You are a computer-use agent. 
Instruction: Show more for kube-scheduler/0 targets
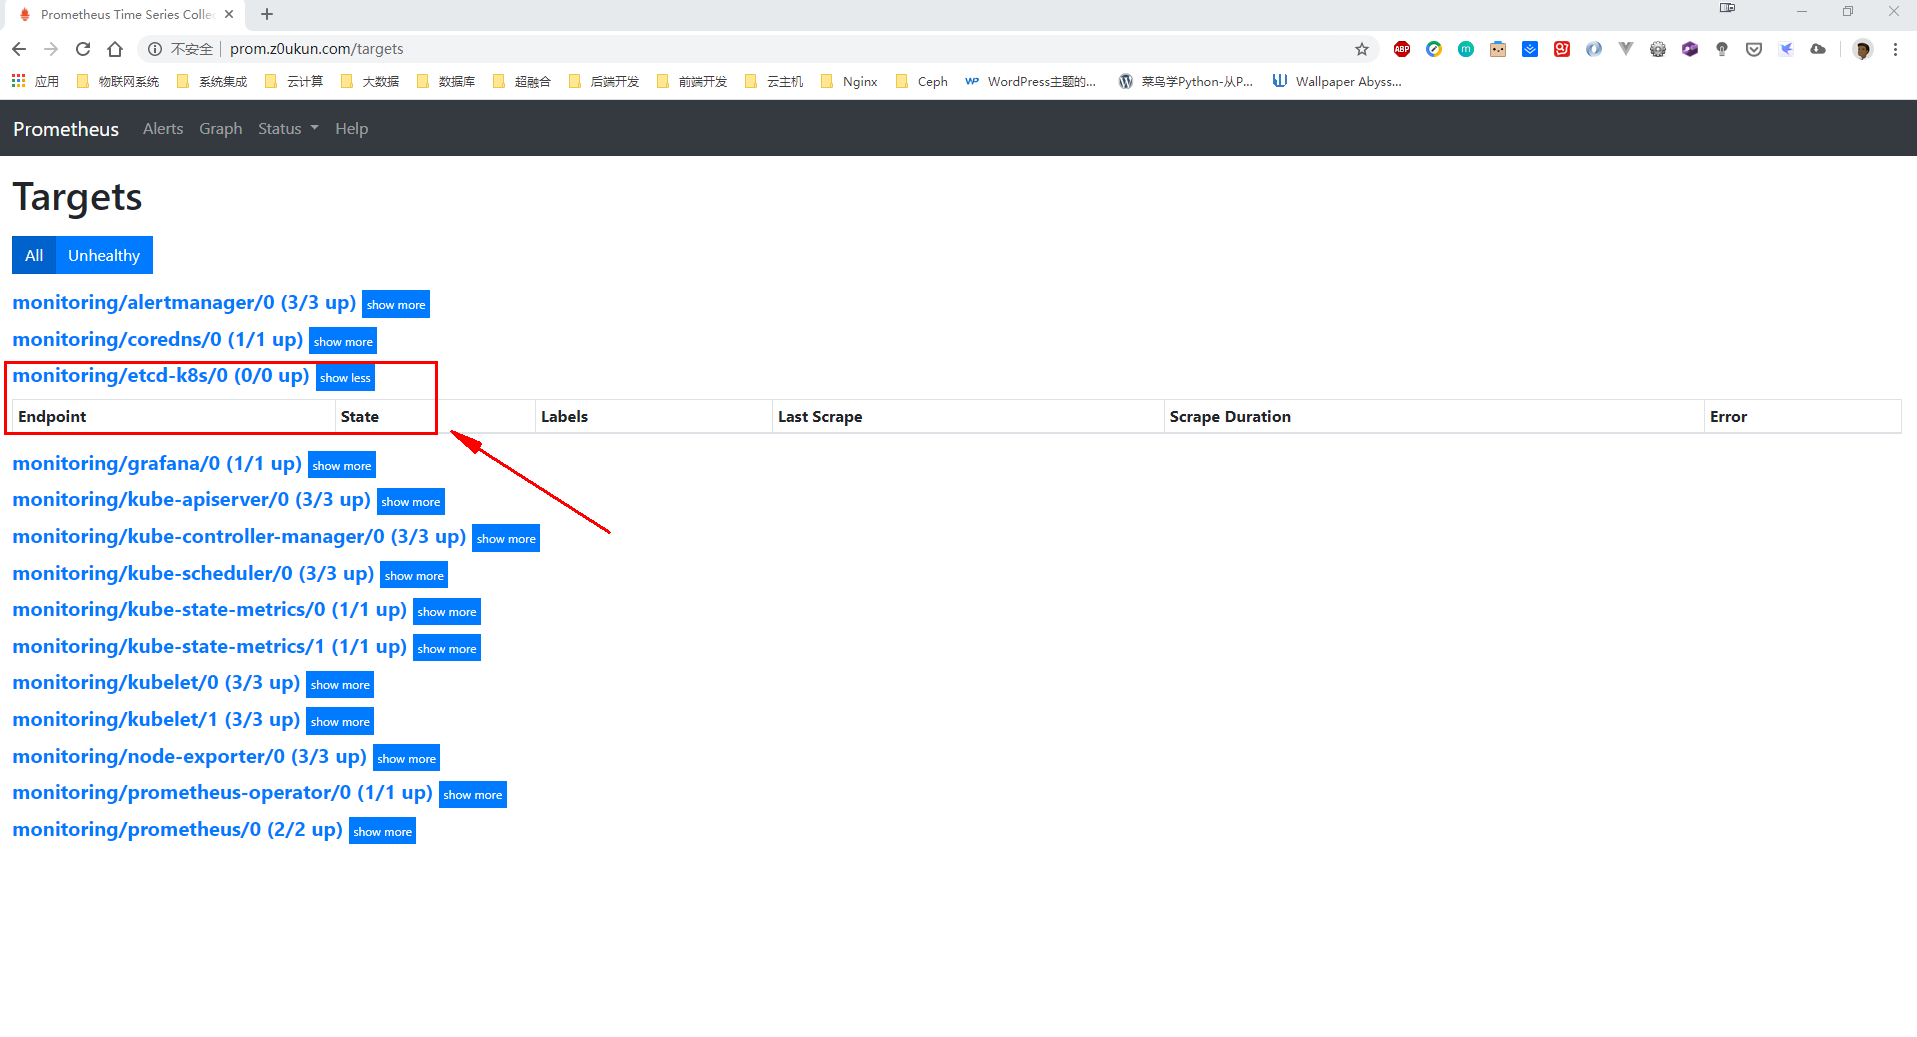414,575
